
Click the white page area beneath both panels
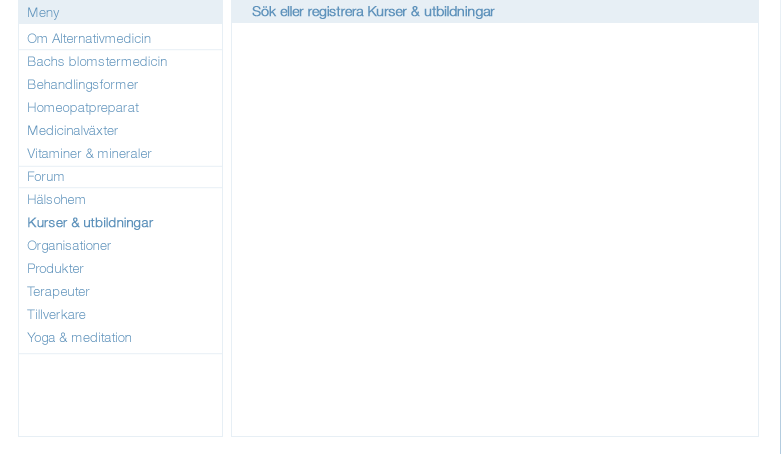tap(389, 446)
